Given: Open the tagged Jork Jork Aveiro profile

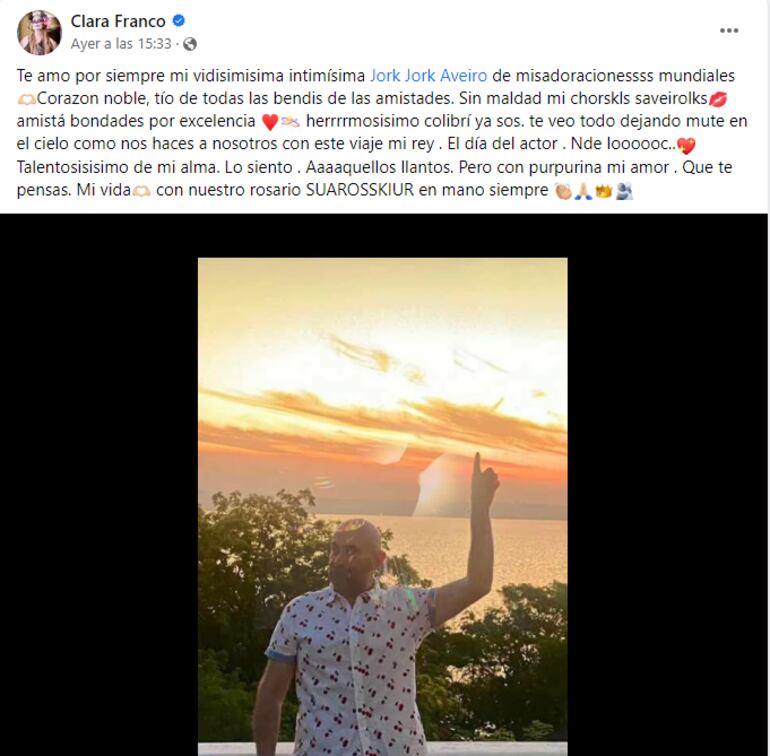Looking at the screenshot, I should click(428, 76).
